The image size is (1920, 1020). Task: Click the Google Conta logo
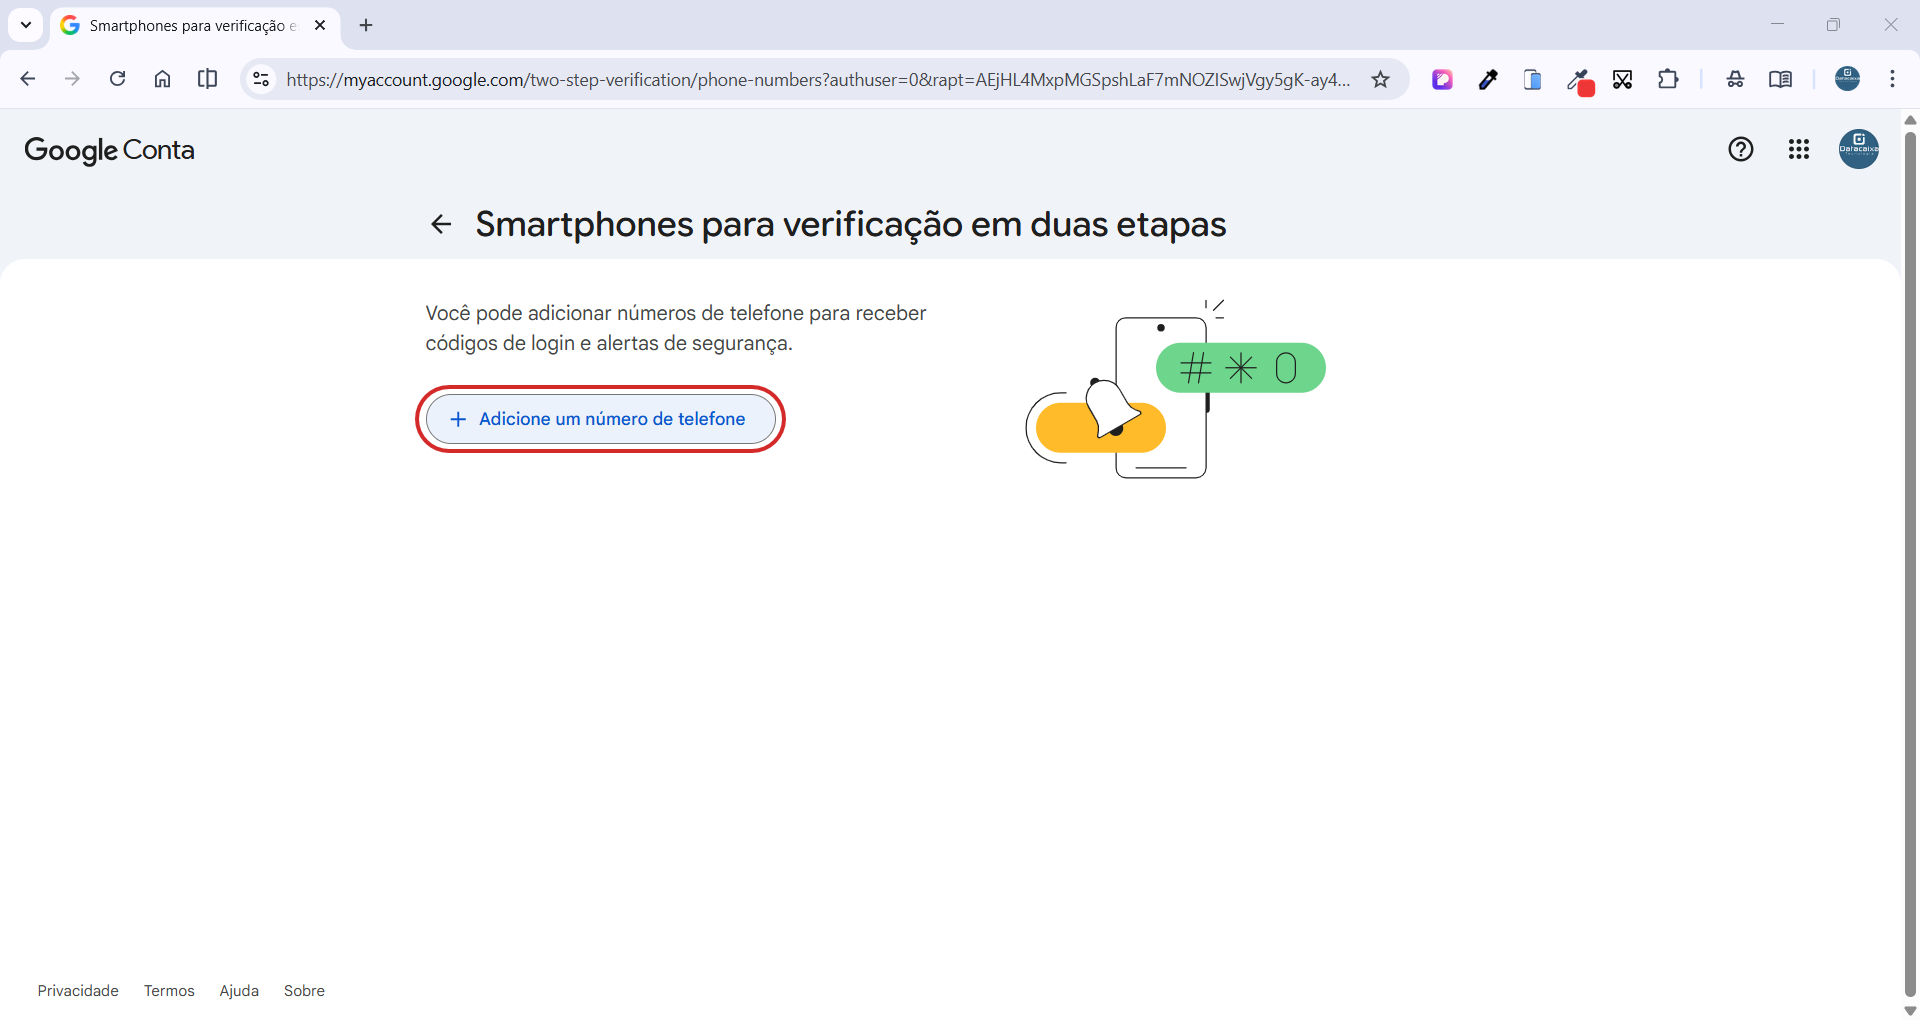[x=109, y=150]
